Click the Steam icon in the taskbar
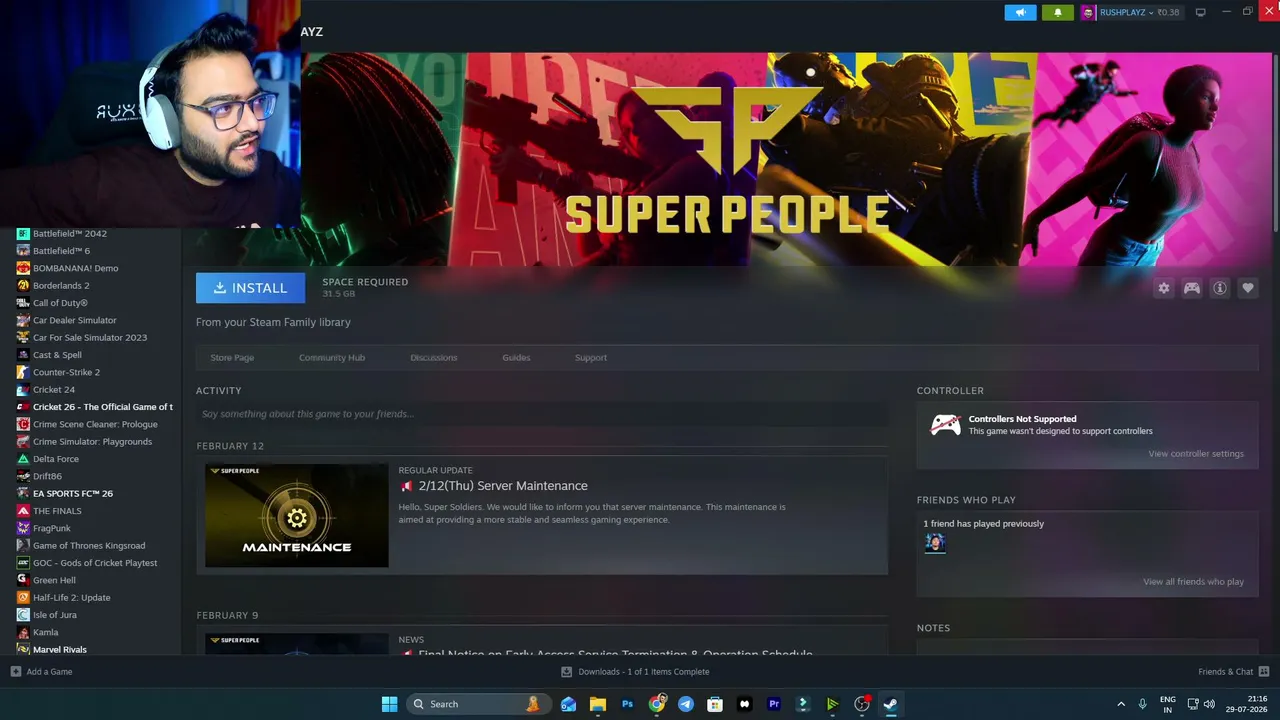 890,704
